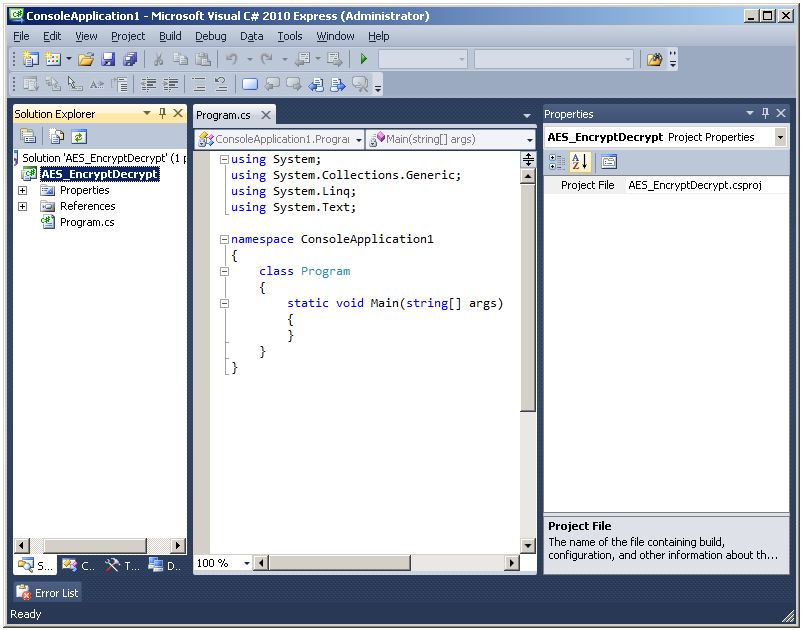This screenshot has height=630, width=801.
Task: Expand the Properties node in Solution Explorer
Action: [22, 190]
